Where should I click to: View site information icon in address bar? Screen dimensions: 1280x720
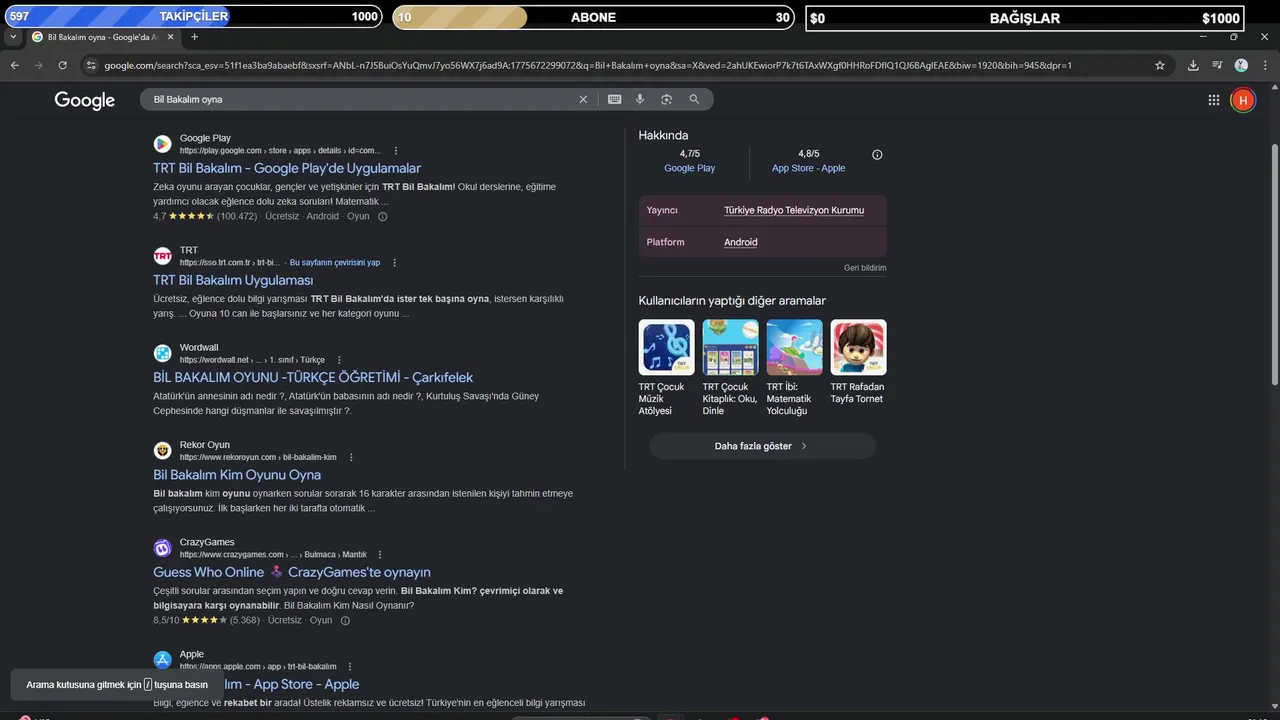(91, 65)
